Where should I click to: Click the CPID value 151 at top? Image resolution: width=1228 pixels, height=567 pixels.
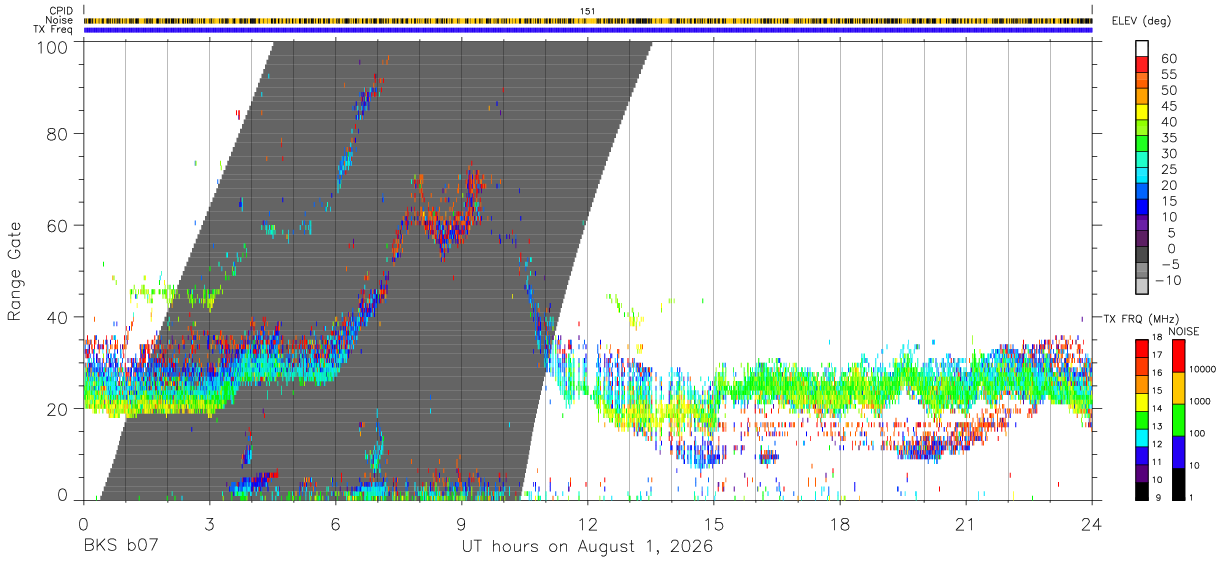click(587, 11)
